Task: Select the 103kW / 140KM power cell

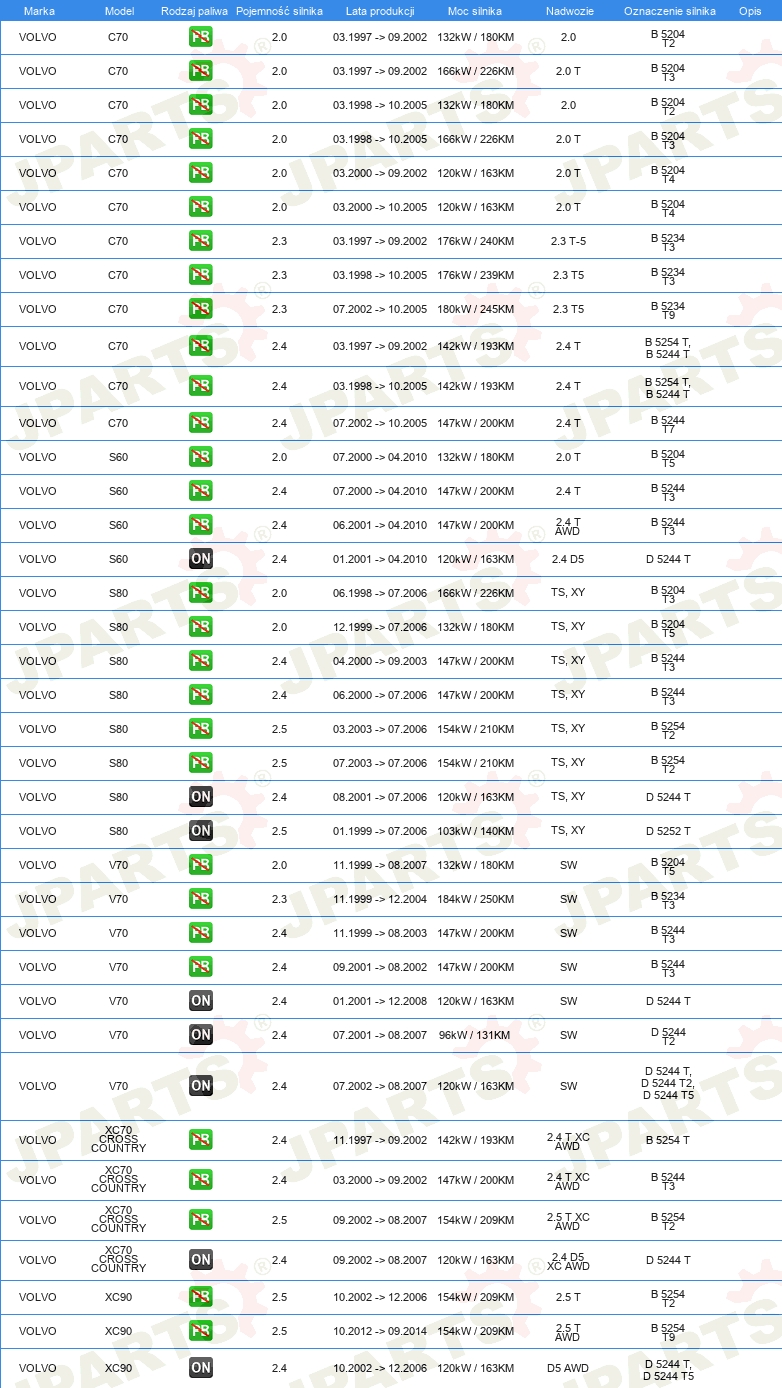Action: [x=475, y=831]
